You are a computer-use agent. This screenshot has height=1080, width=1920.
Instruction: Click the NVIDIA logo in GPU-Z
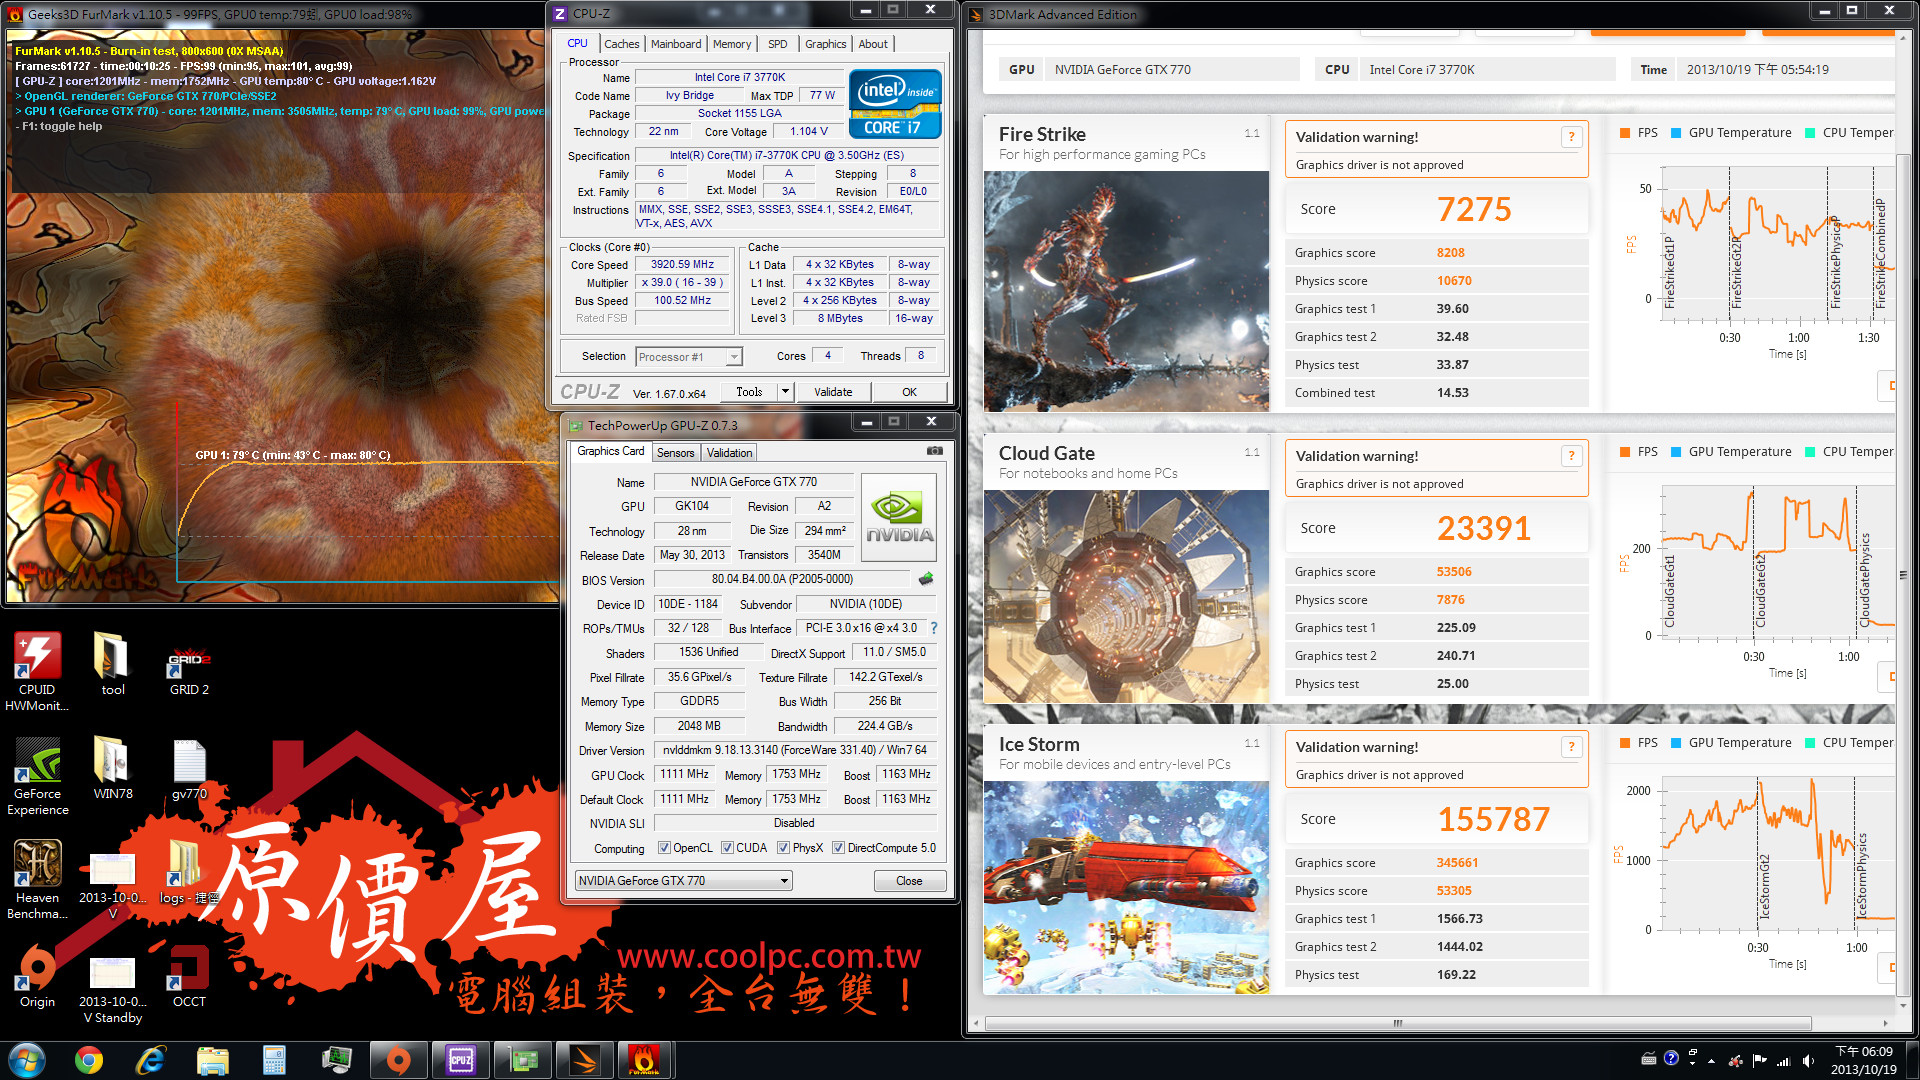899,518
